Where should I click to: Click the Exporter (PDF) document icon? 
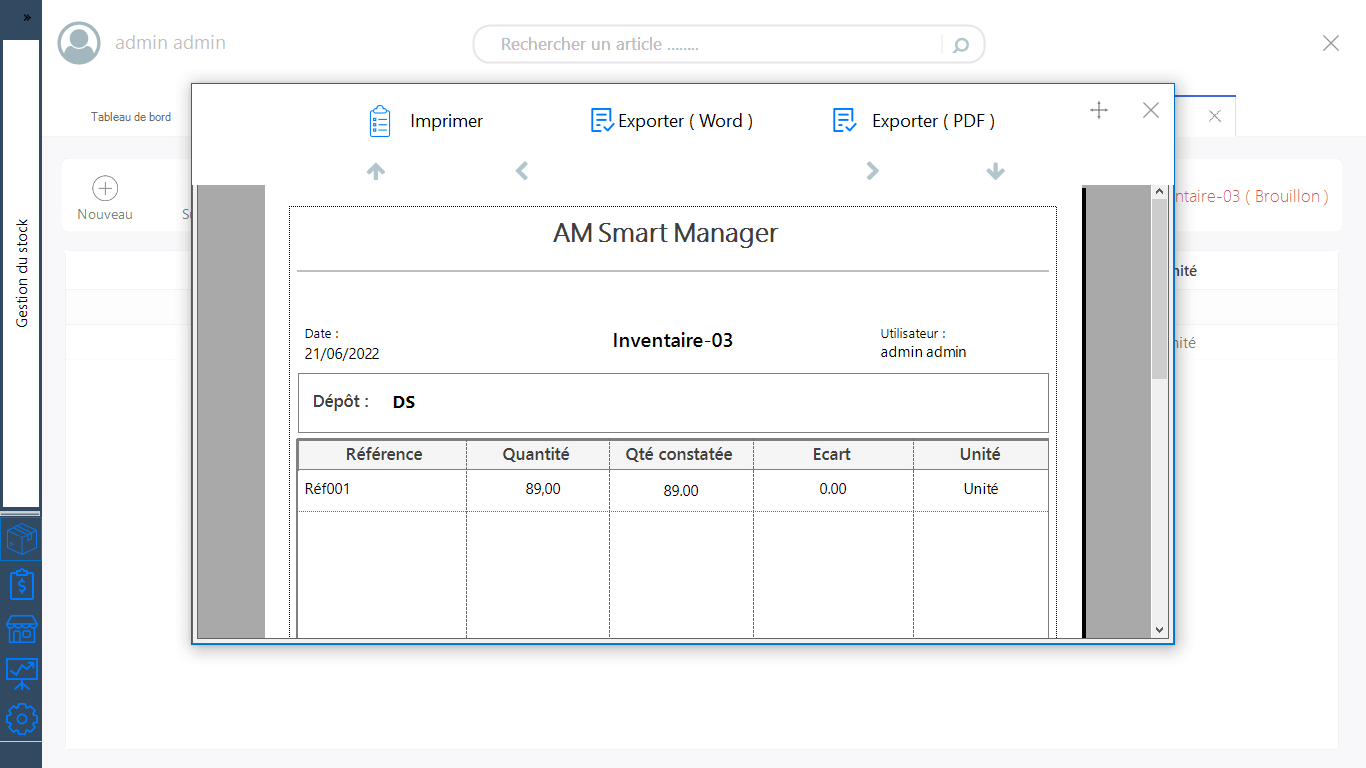845,121
